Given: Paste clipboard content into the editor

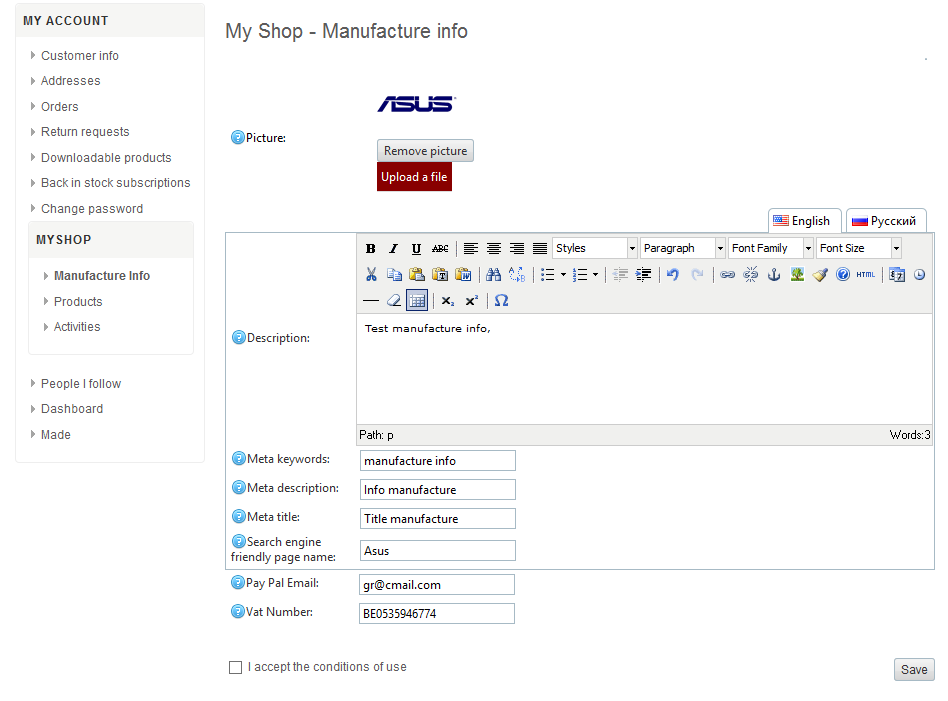Looking at the screenshot, I should [x=417, y=275].
